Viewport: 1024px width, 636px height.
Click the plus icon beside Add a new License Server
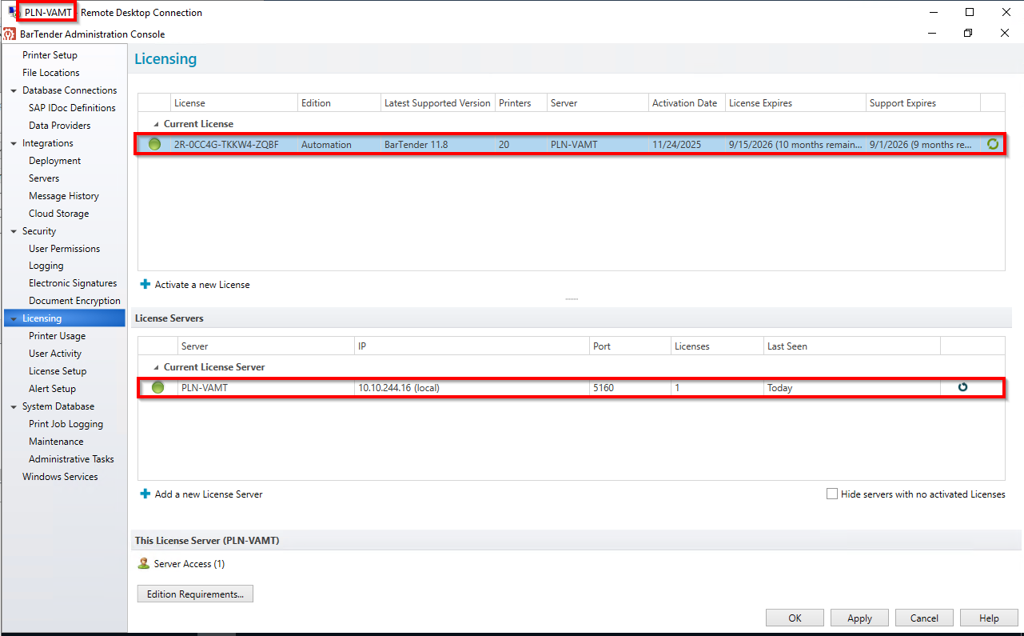(145, 494)
